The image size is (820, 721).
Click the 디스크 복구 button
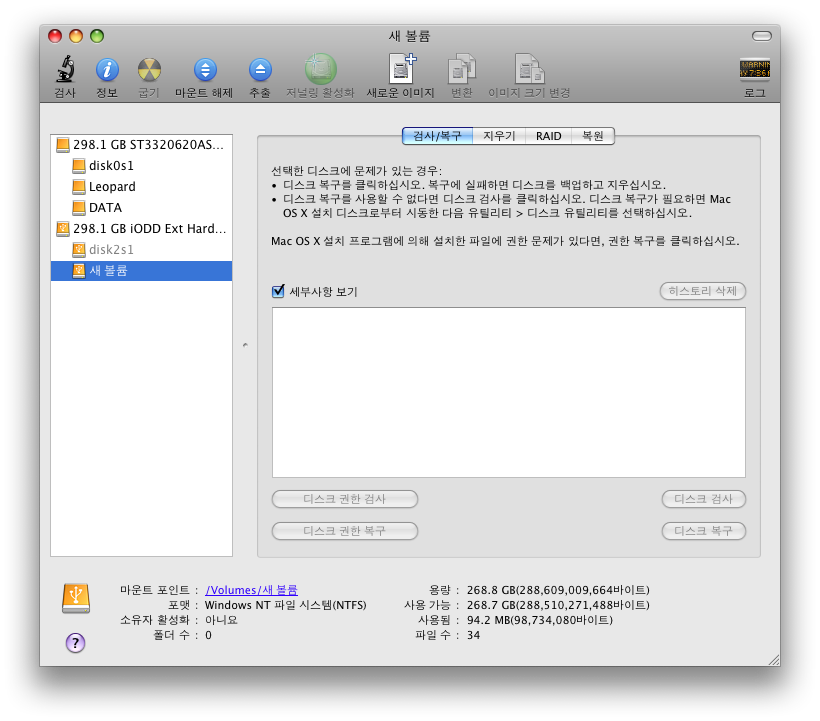703,531
